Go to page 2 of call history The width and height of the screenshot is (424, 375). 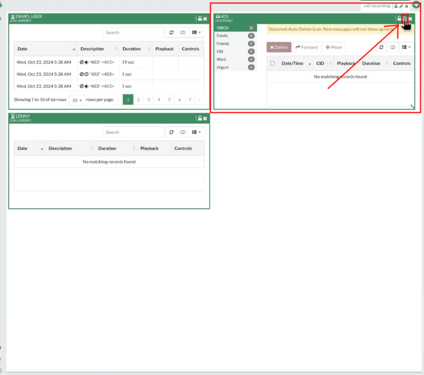click(x=138, y=100)
